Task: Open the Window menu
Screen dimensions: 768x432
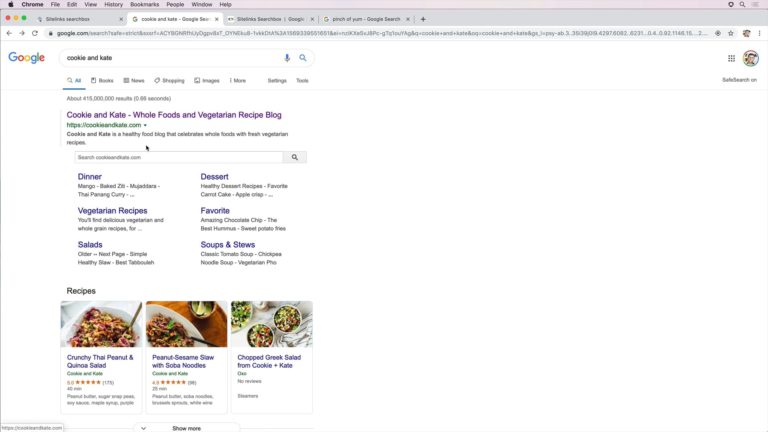Action: click(x=202, y=4)
